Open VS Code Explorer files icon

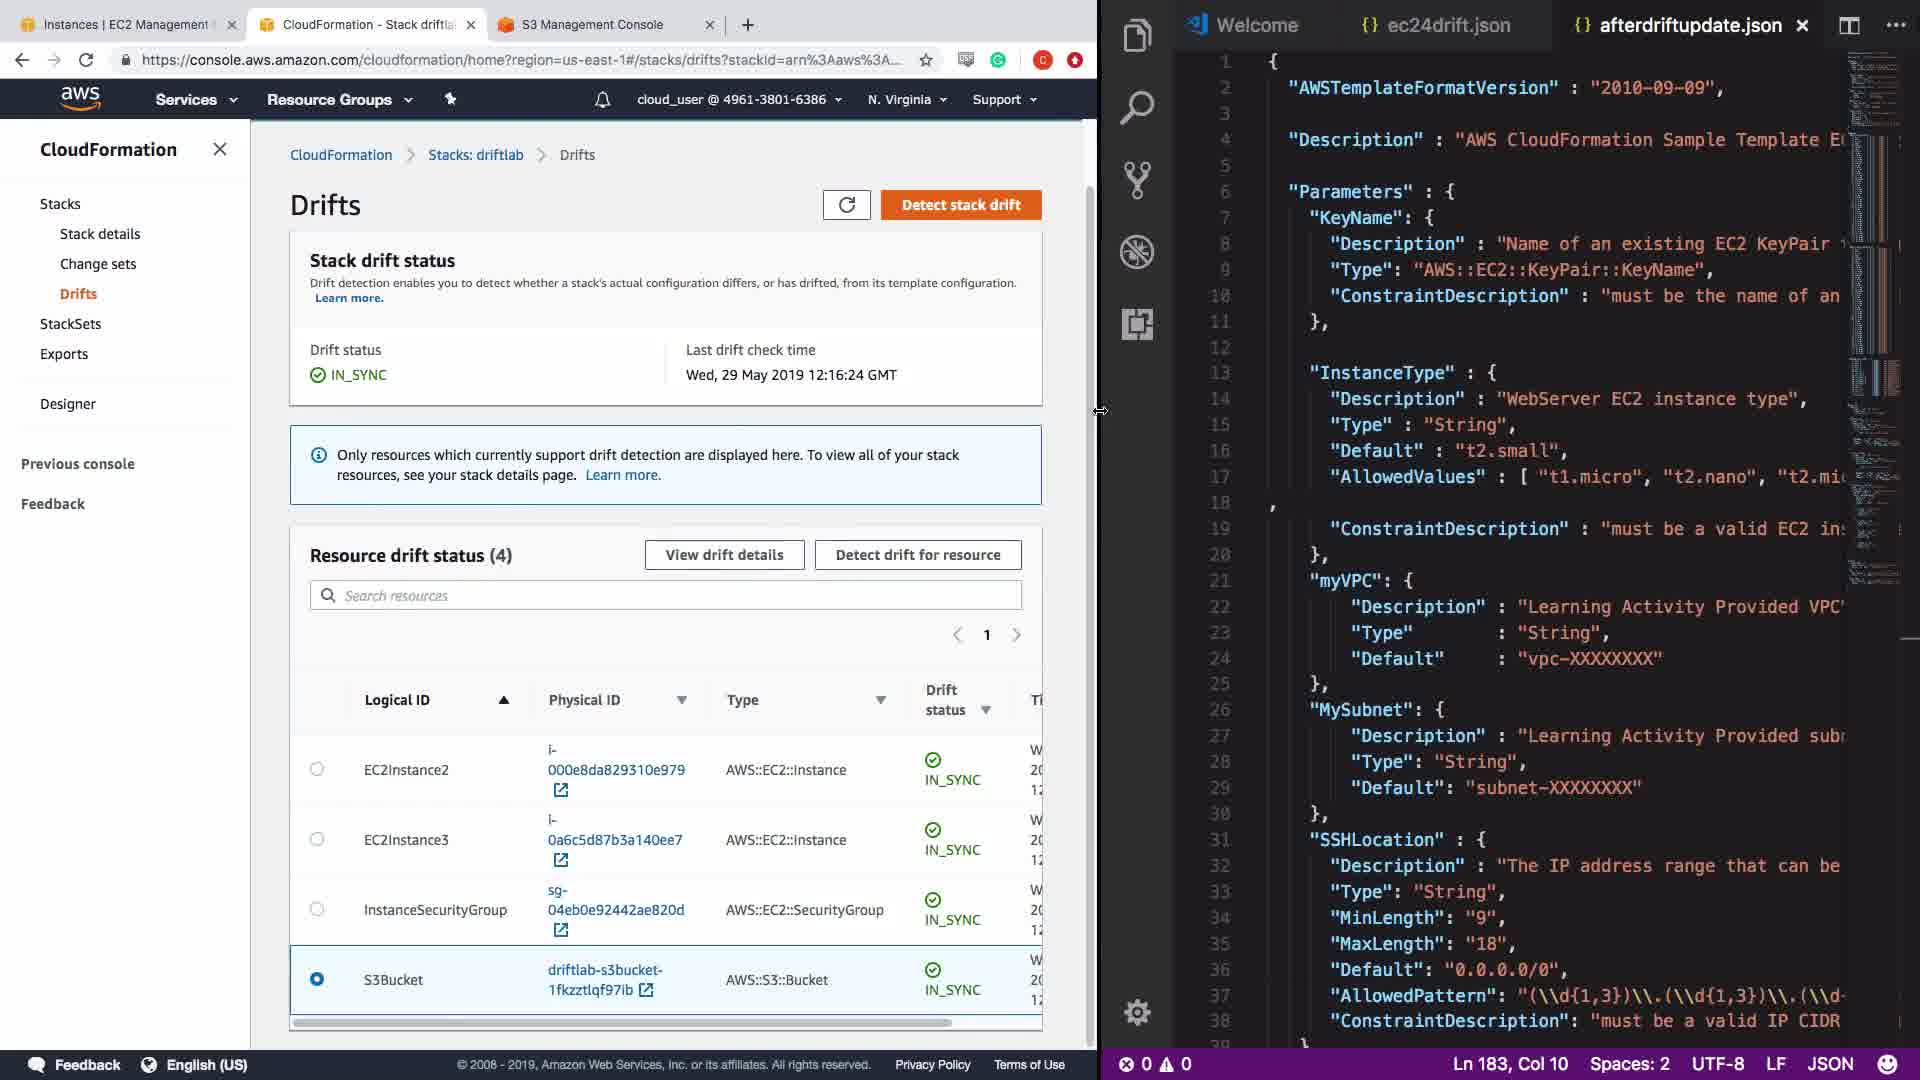pos(1137,36)
